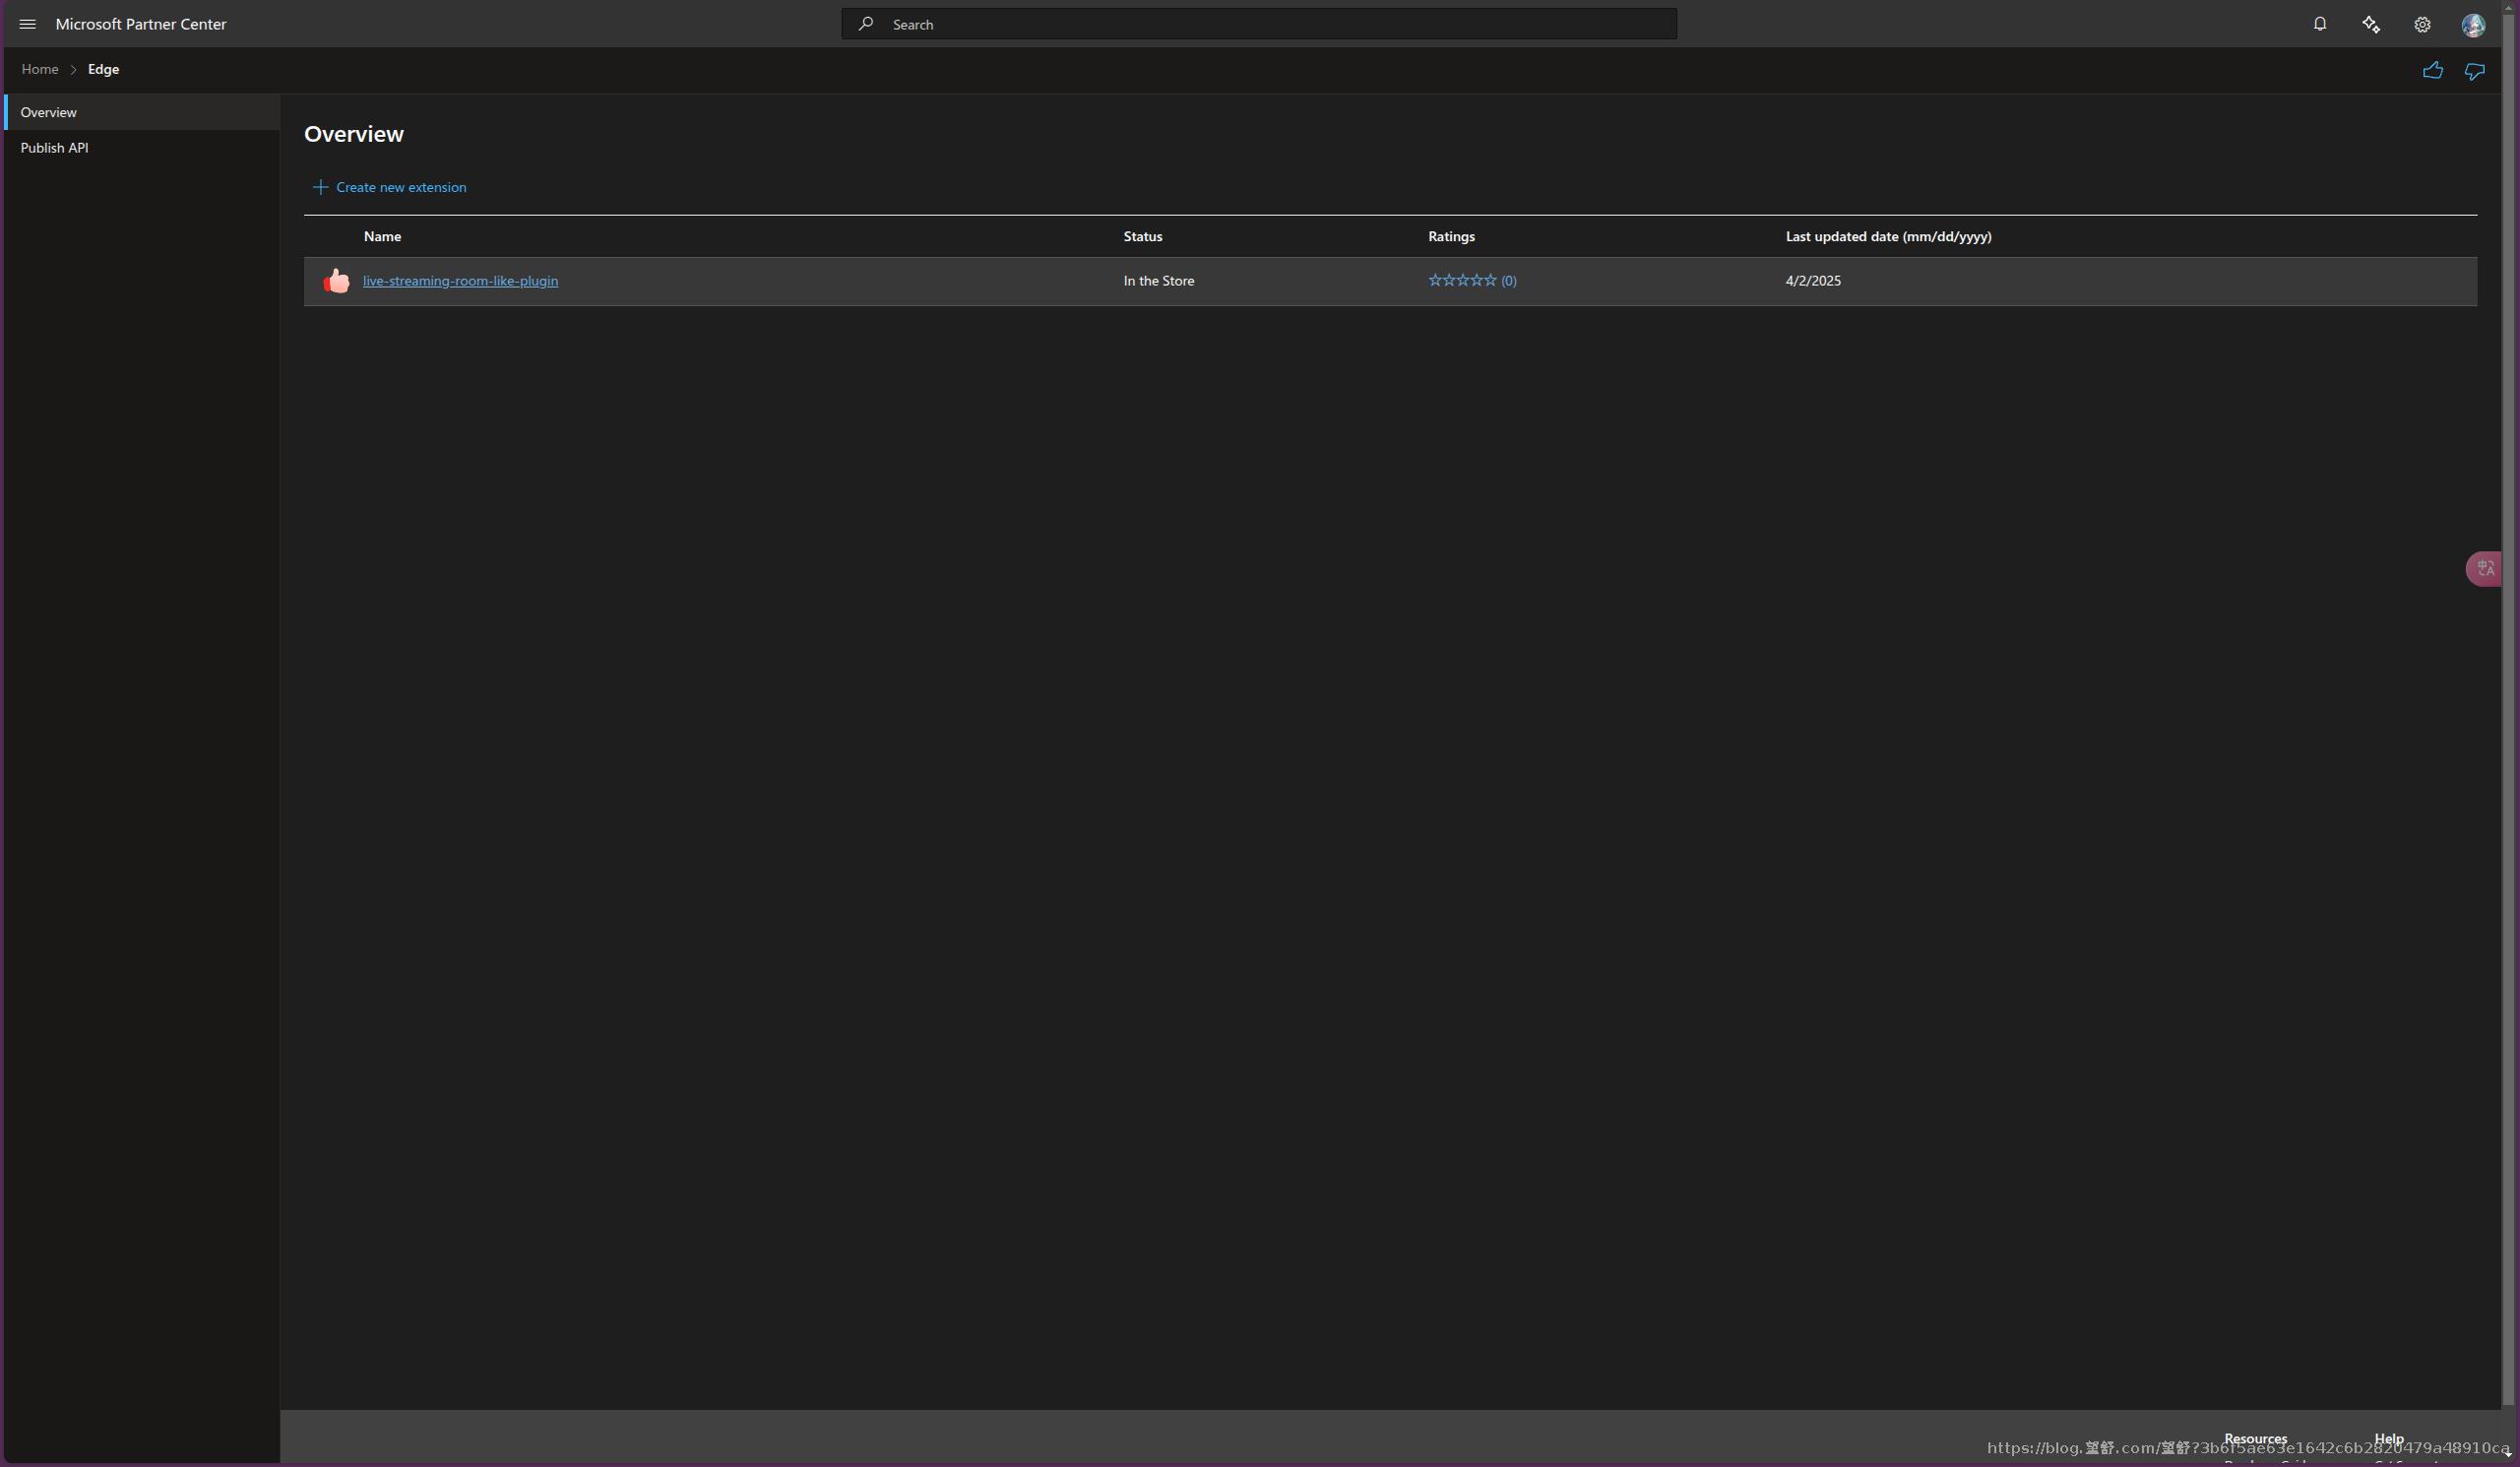2520x1467 pixels.
Task: Go to Home in the breadcrumb
Action: click(40, 69)
